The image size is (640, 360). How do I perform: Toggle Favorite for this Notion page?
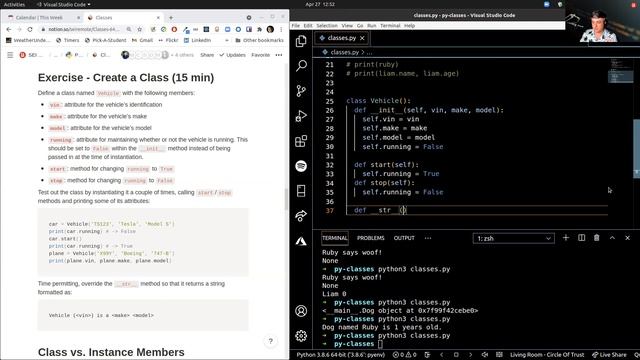click(x=260, y=55)
